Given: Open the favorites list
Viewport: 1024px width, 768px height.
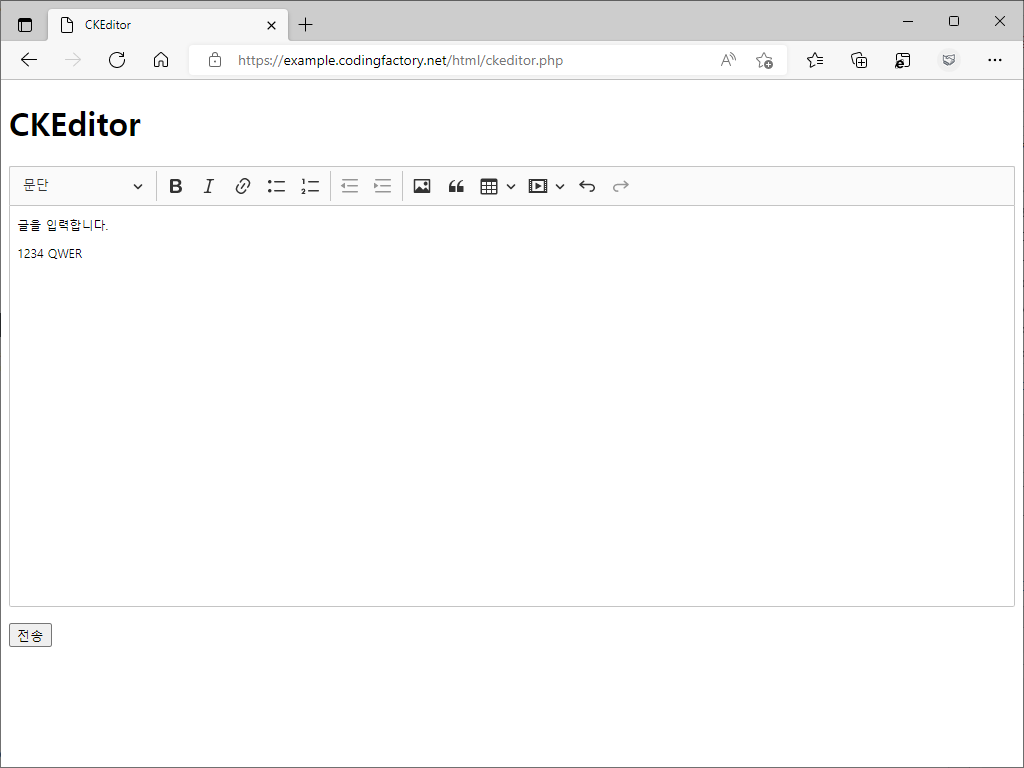Looking at the screenshot, I should coord(814,60).
